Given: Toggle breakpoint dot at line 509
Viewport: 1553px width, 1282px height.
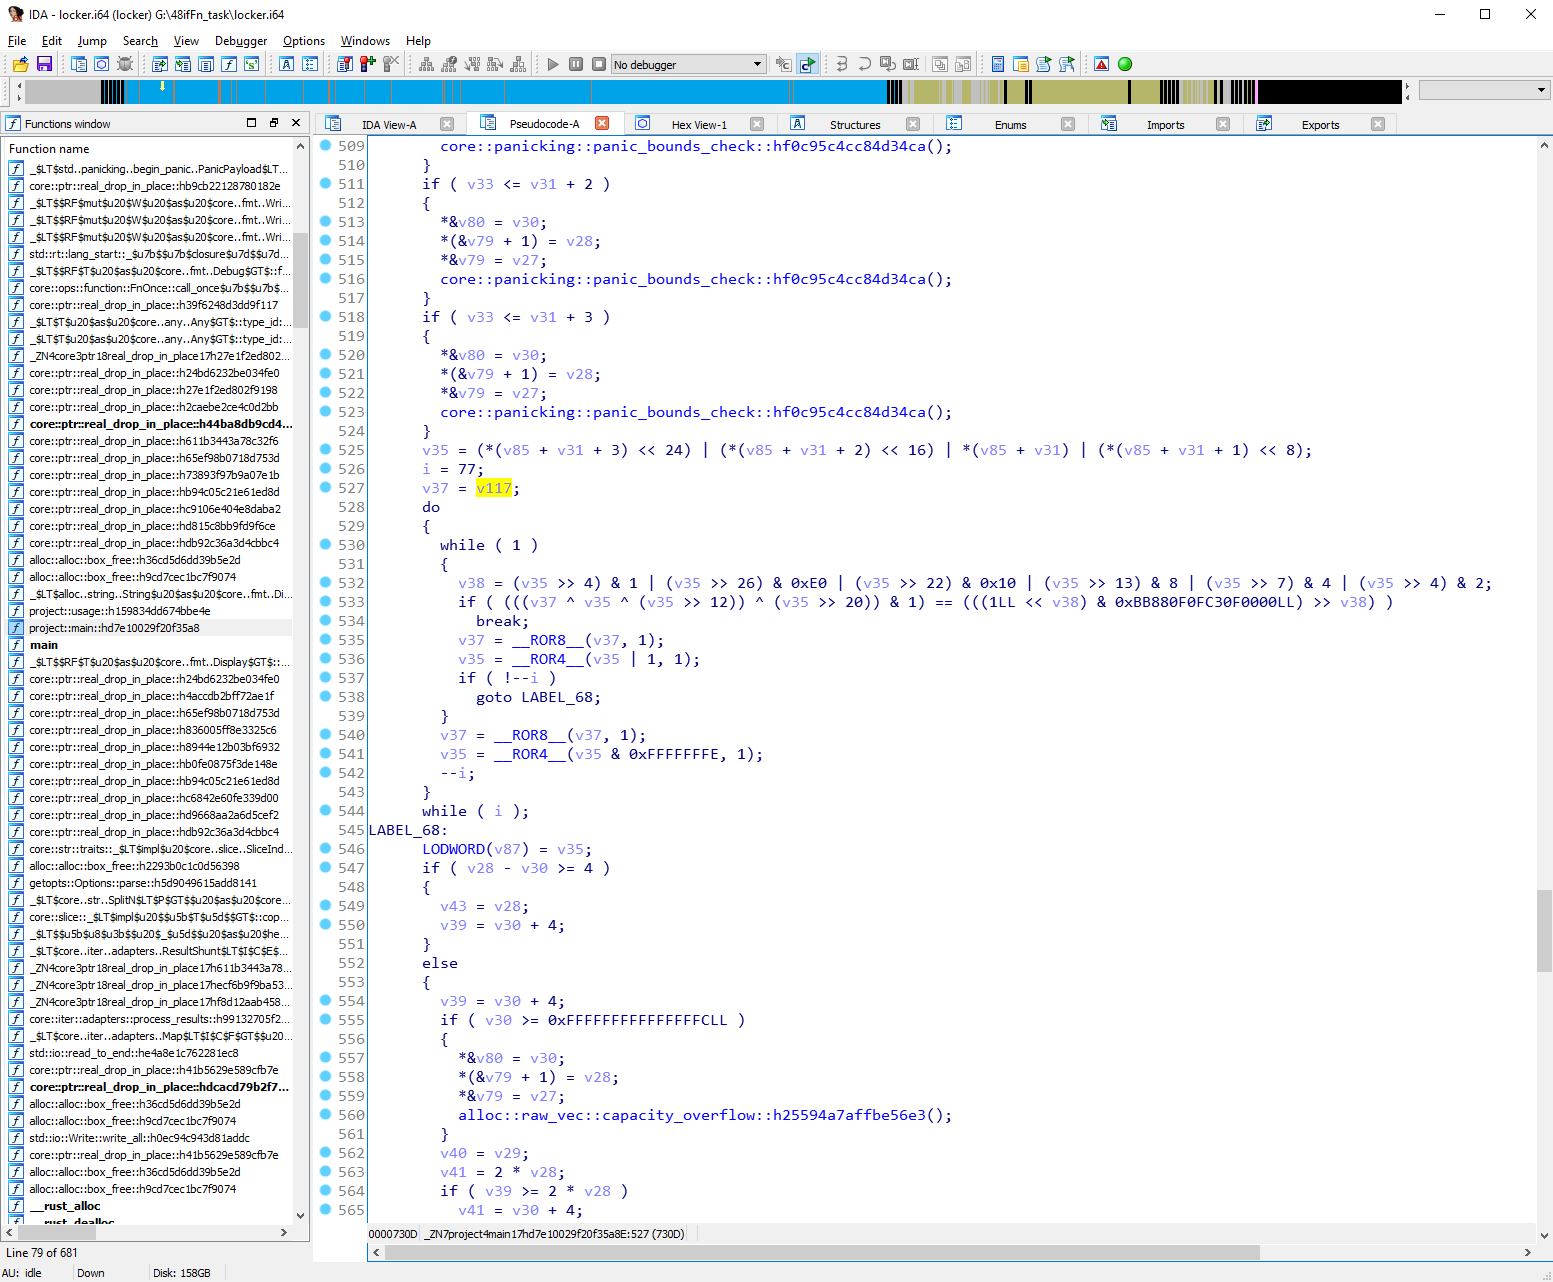Looking at the screenshot, I should point(325,145).
